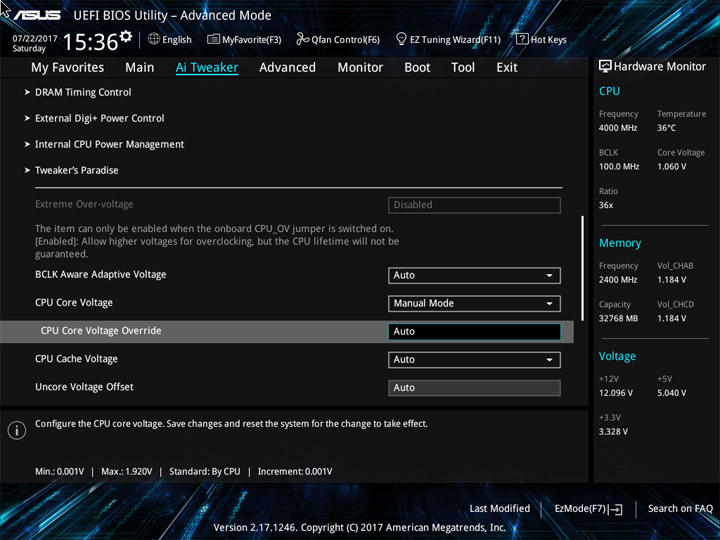
Task: Click the Uncore Voltage Offset label
Action: tap(84, 387)
